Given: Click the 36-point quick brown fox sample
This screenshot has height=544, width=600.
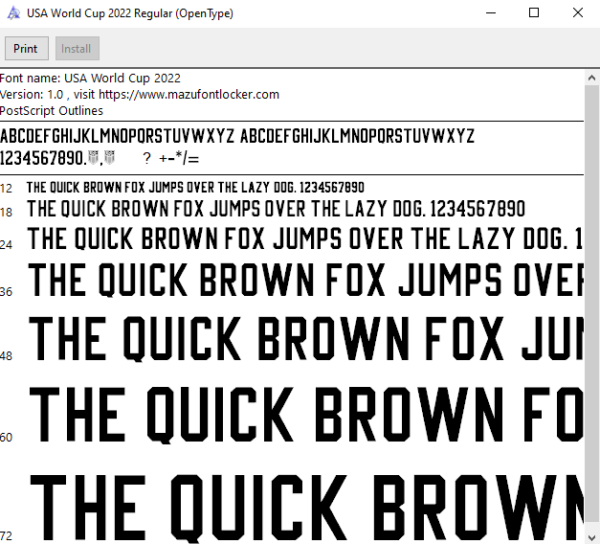Looking at the screenshot, I should (306, 280).
